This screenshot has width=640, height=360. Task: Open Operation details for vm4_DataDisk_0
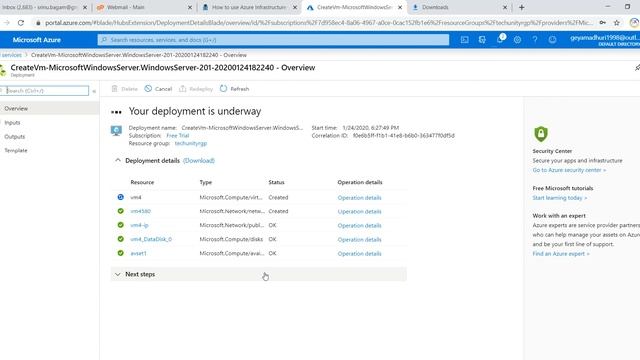pyautogui.click(x=359, y=240)
